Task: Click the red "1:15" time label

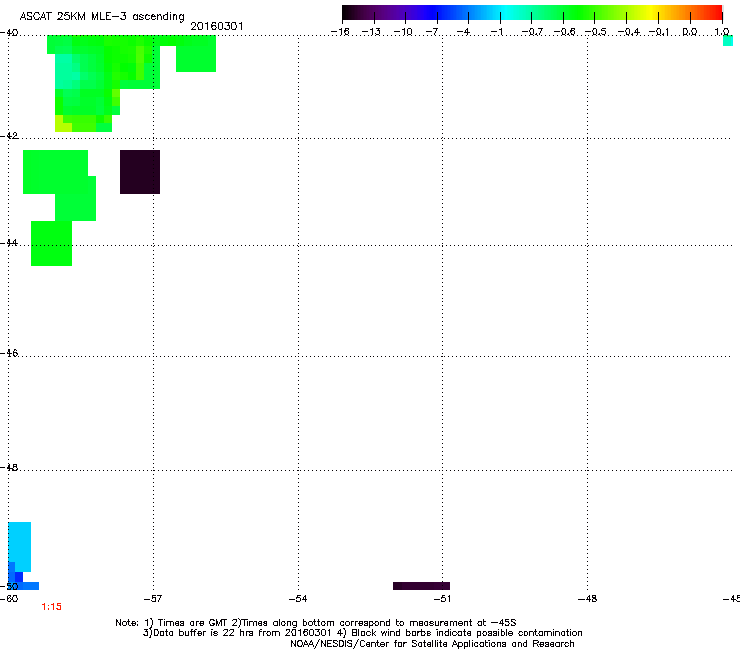Action: coord(51,607)
